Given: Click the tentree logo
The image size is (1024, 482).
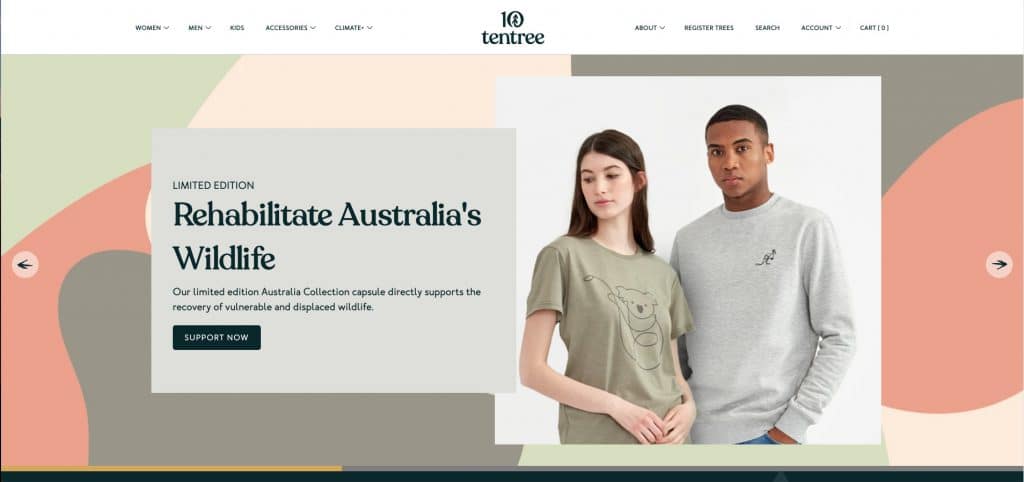Looking at the screenshot, I should click(513, 27).
